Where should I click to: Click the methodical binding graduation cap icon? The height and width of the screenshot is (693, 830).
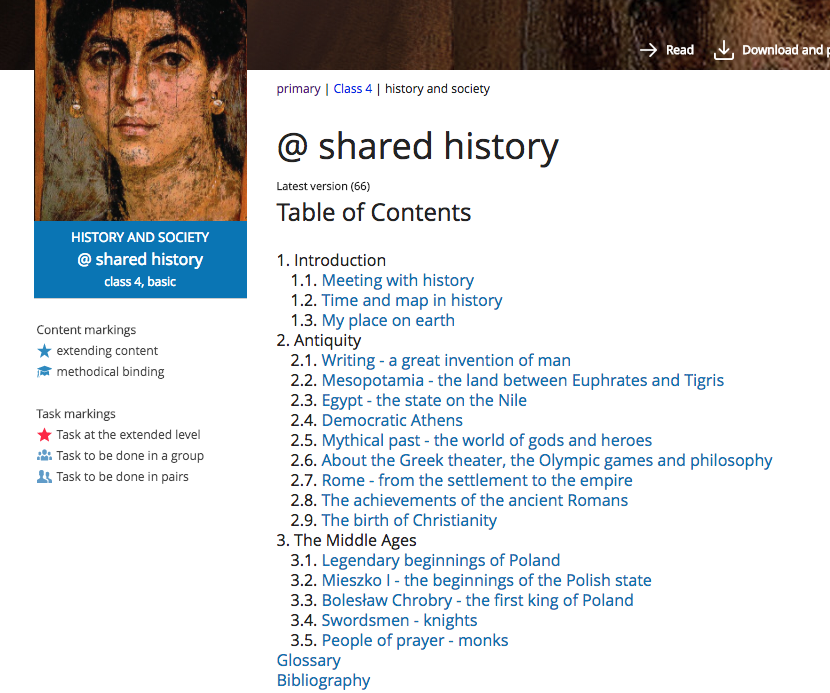[44, 372]
